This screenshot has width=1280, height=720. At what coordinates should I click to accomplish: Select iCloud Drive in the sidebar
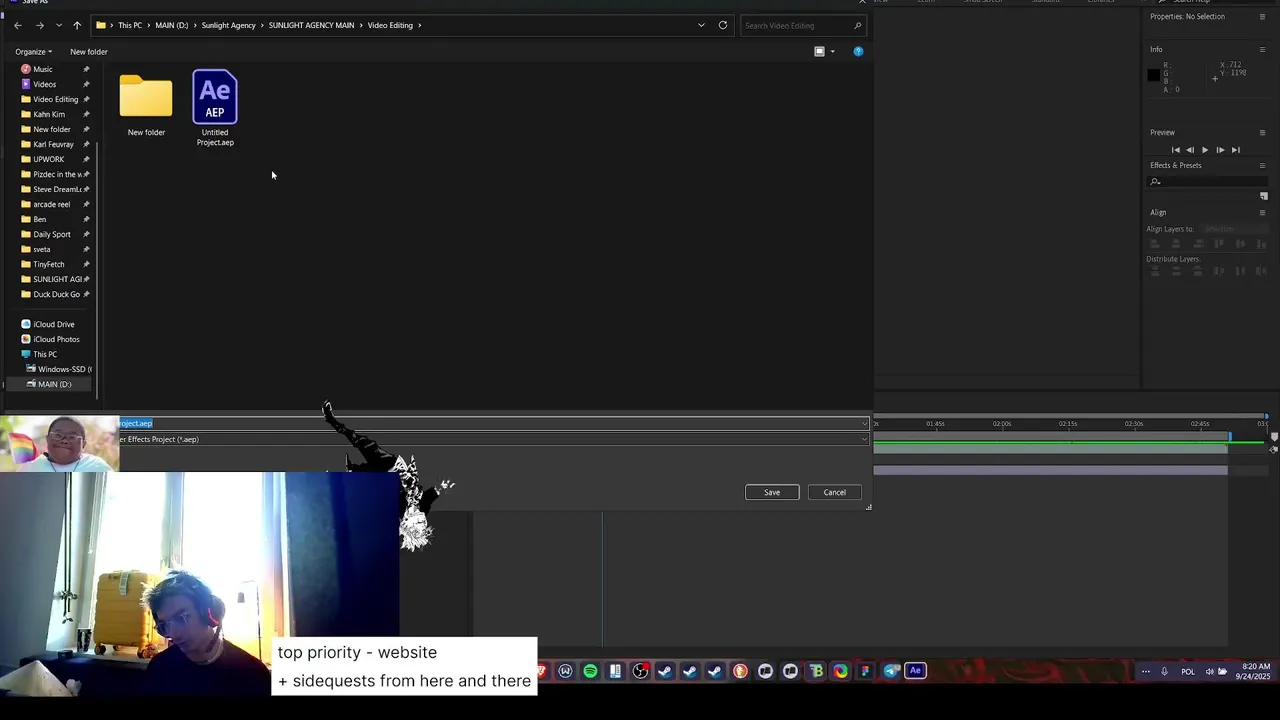[53, 324]
